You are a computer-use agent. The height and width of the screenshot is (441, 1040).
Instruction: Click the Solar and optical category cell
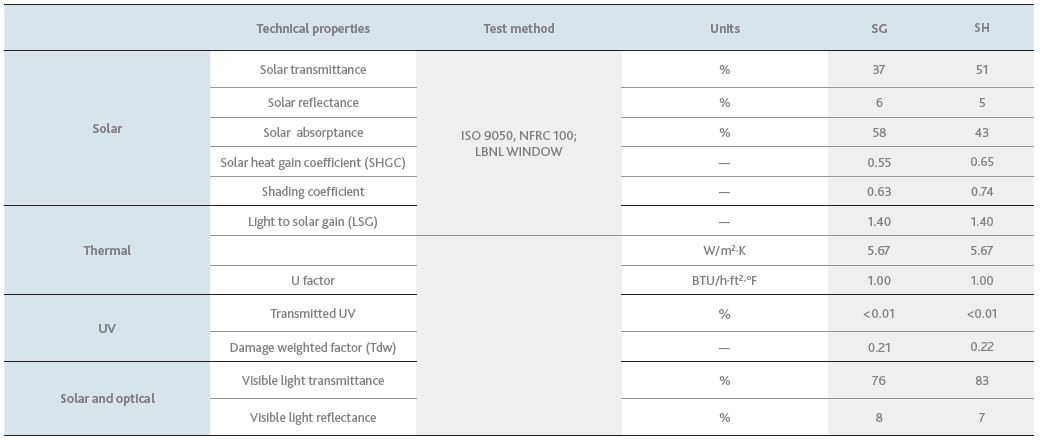[107, 399]
